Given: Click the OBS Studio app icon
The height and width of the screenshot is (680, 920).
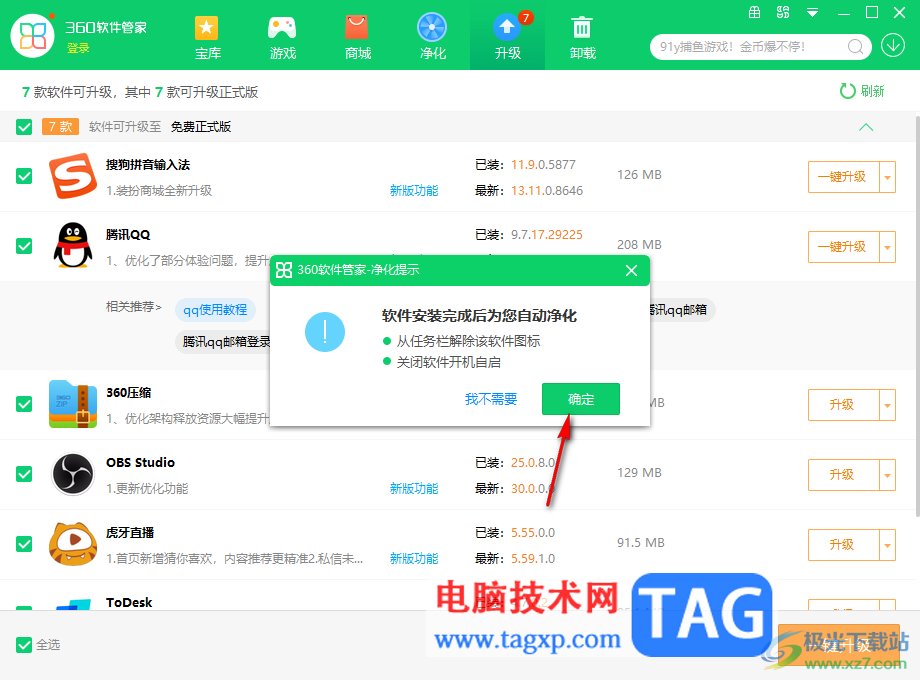Looking at the screenshot, I should tap(73, 473).
